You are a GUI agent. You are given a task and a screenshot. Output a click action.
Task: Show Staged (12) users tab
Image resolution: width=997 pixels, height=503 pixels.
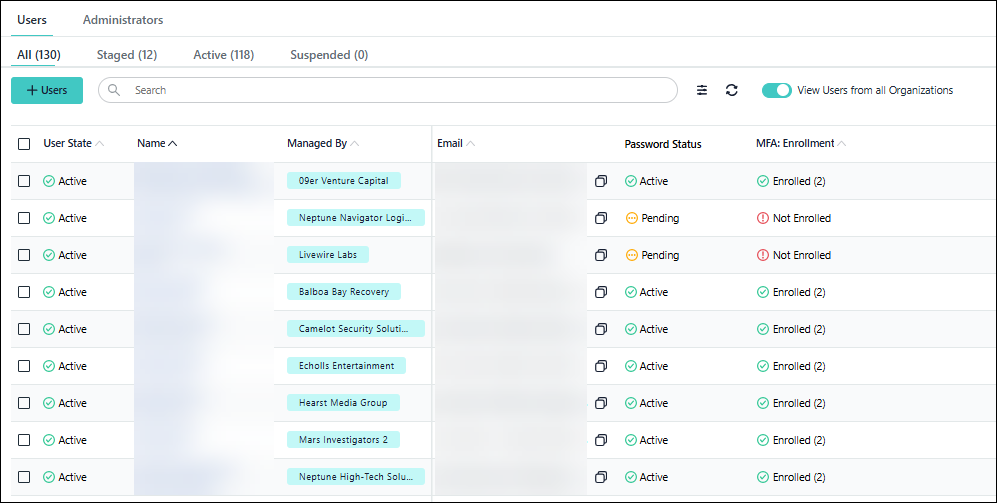point(127,55)
